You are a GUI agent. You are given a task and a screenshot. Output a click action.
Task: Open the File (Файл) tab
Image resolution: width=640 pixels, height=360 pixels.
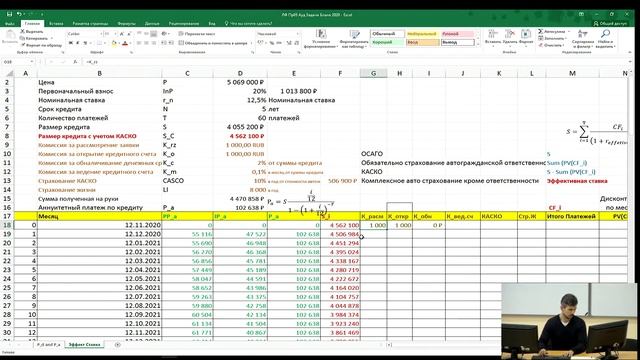pyautogui.click(x=9, y=24)
